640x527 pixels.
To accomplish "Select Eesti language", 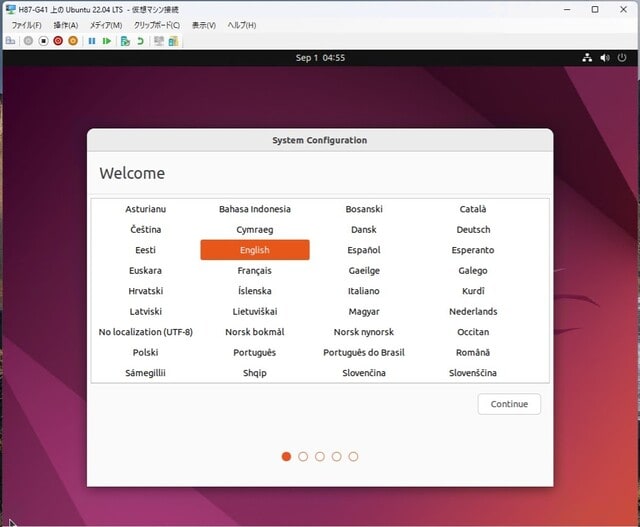I will click(145, 250).
